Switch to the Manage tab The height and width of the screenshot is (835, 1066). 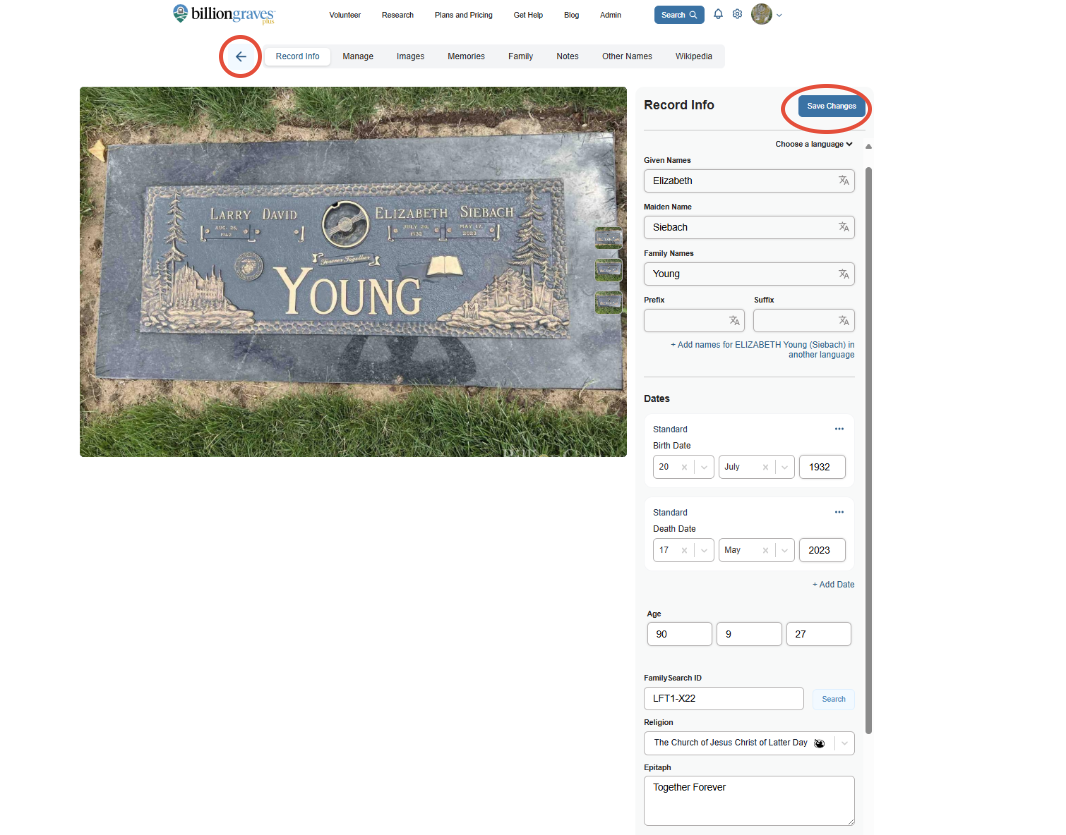[x=358, y=56]
